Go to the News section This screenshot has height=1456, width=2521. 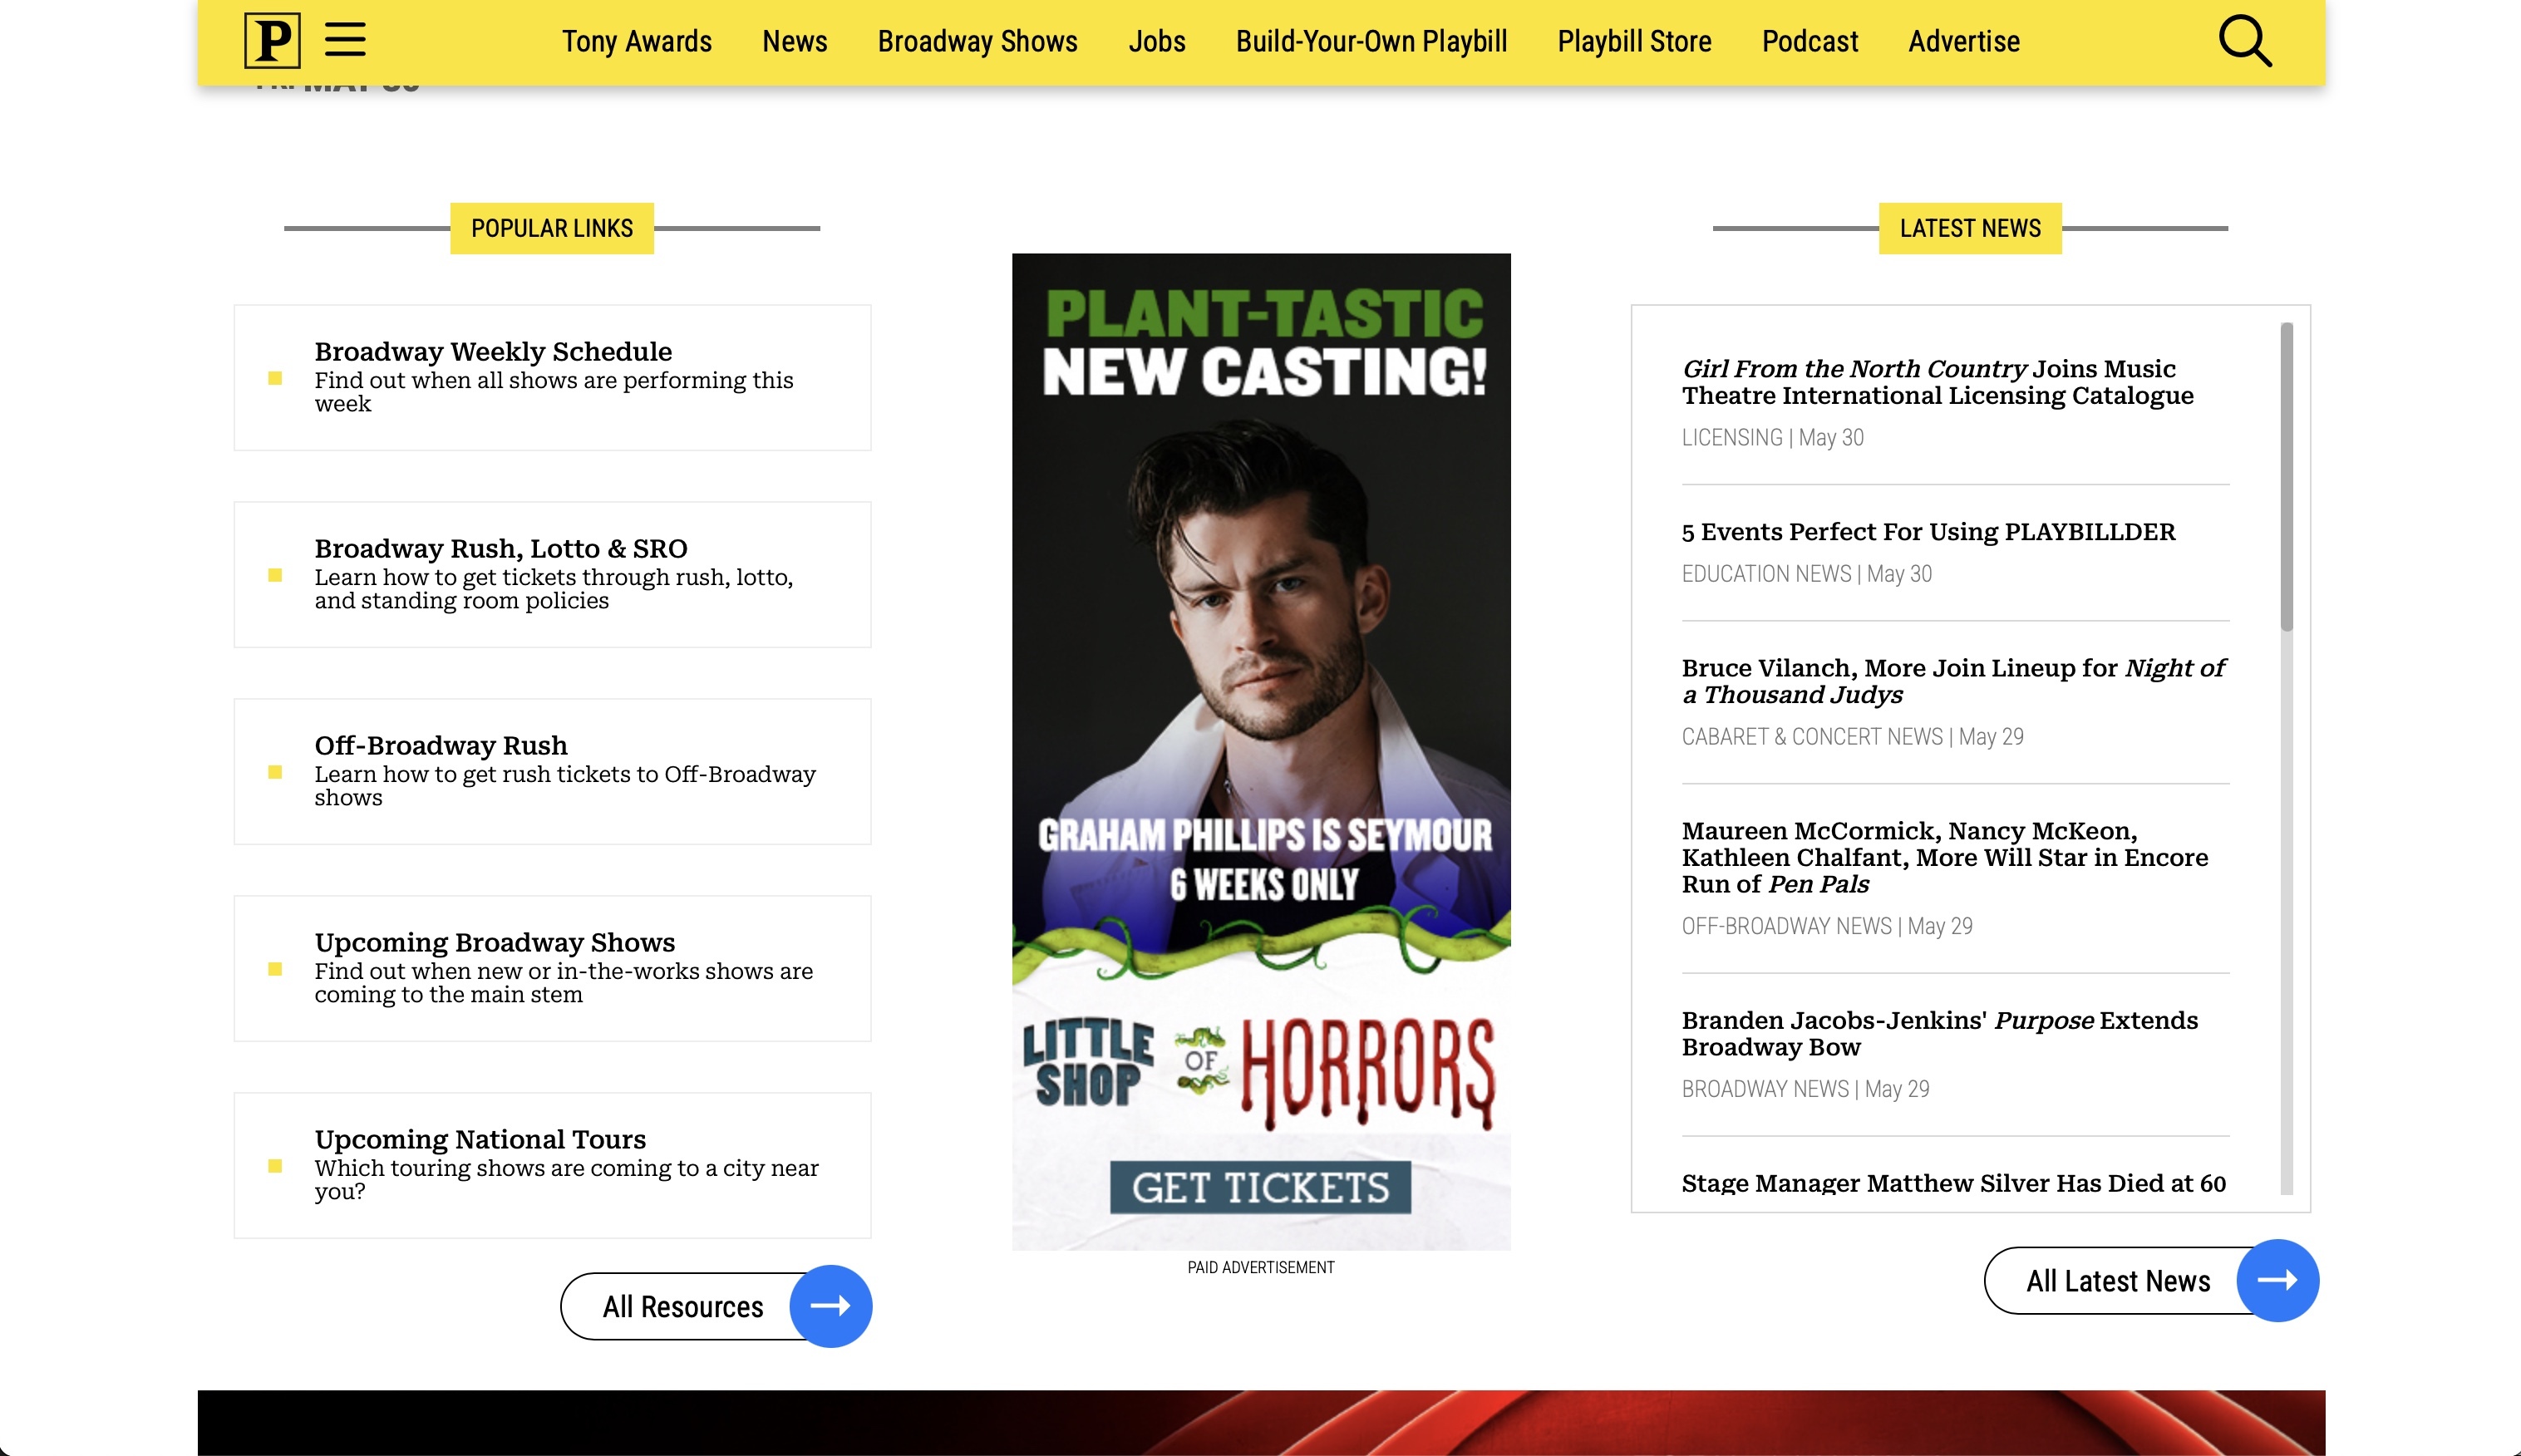[794, 41]
